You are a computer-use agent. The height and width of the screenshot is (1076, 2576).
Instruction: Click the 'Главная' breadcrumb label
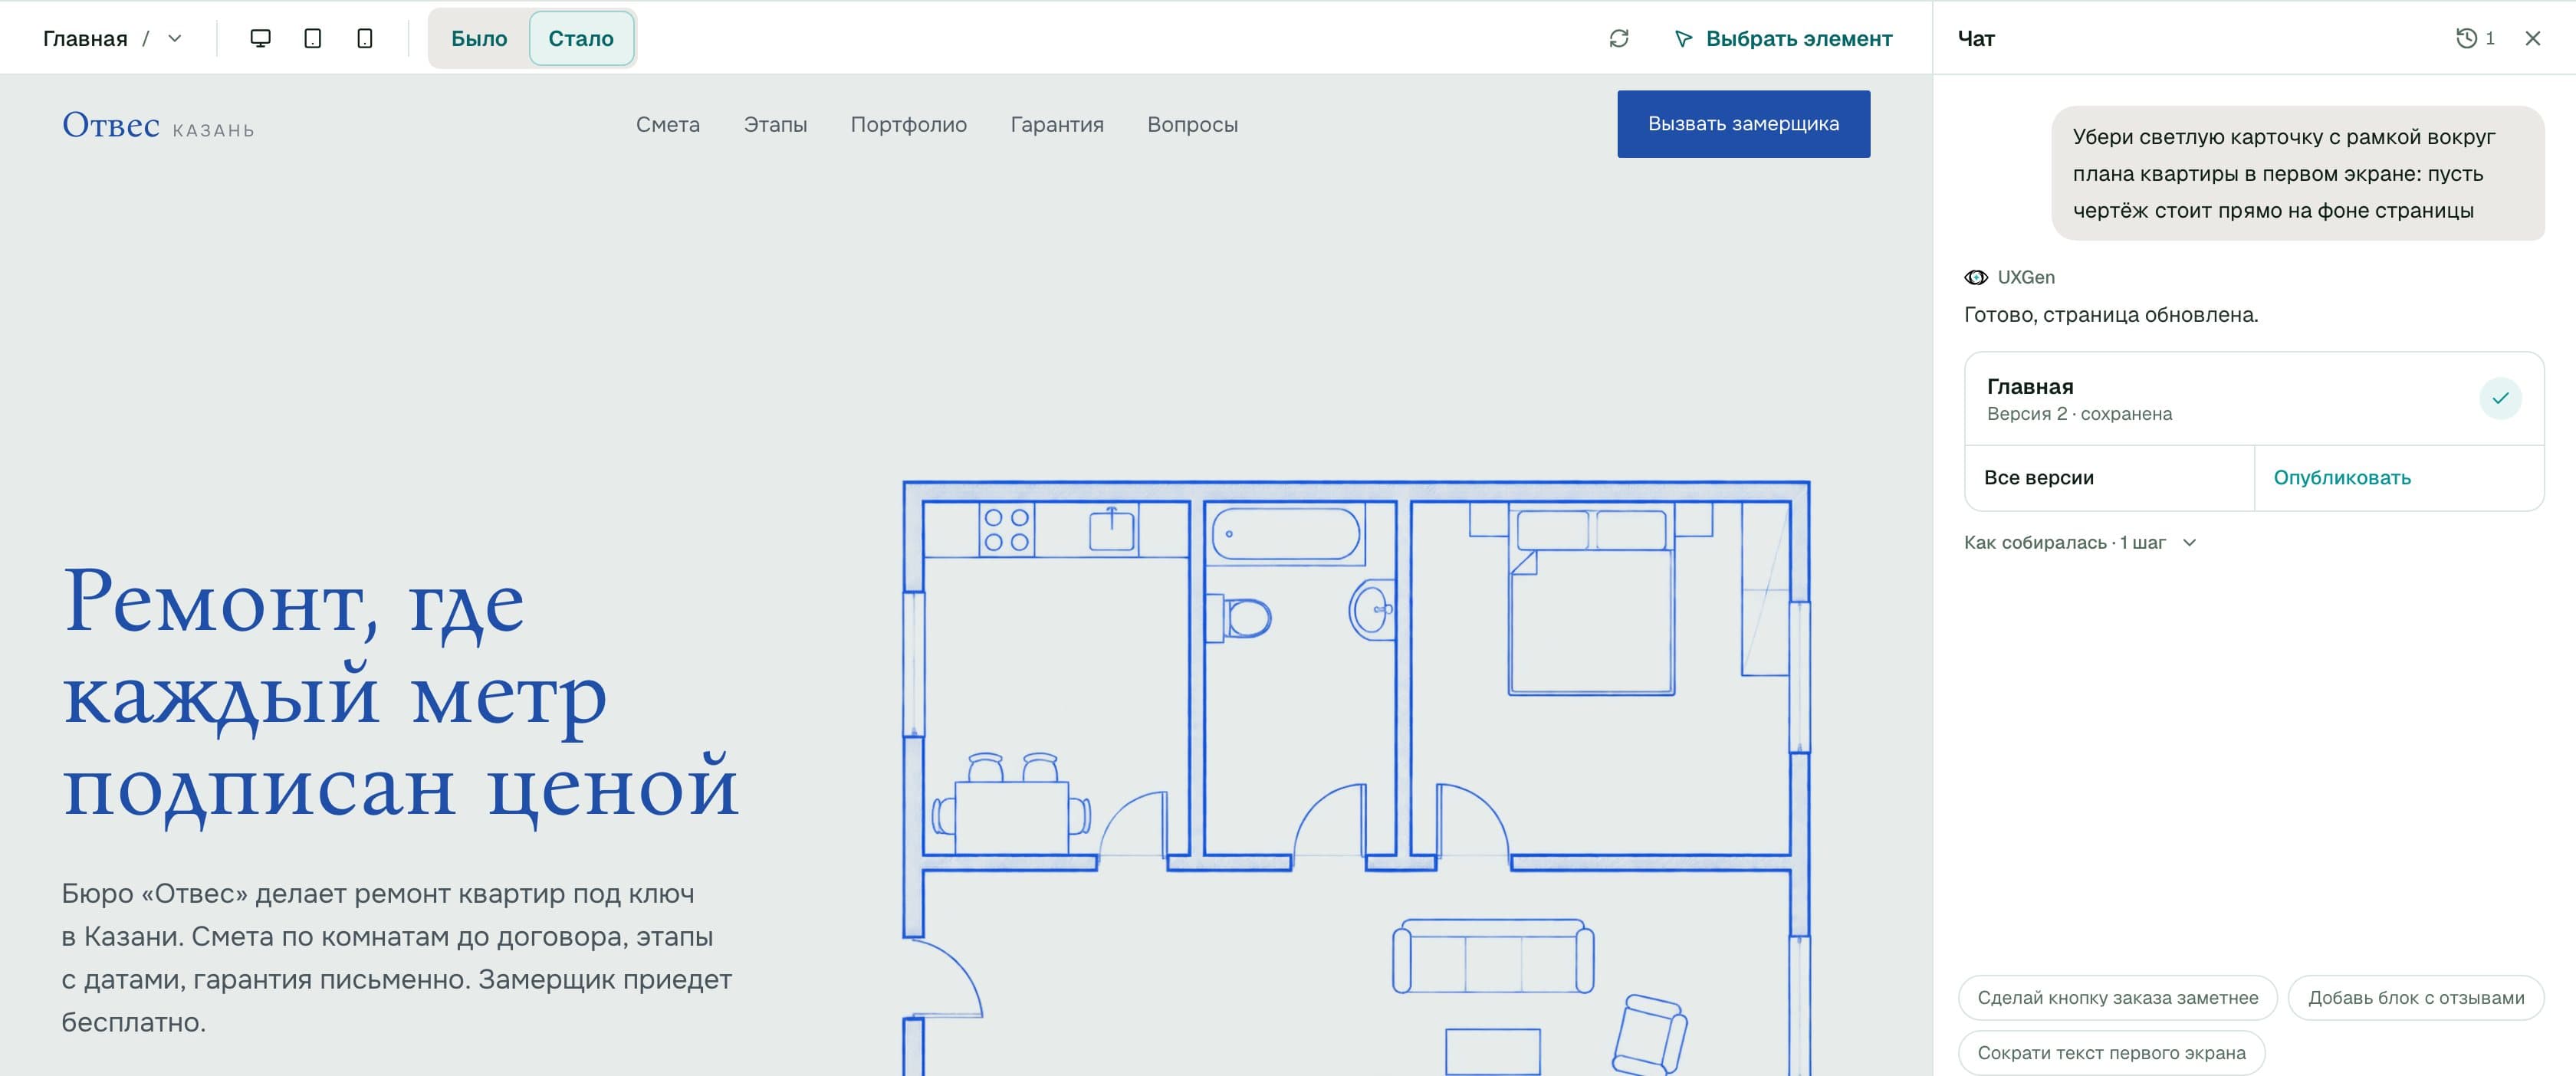(85, 38)
